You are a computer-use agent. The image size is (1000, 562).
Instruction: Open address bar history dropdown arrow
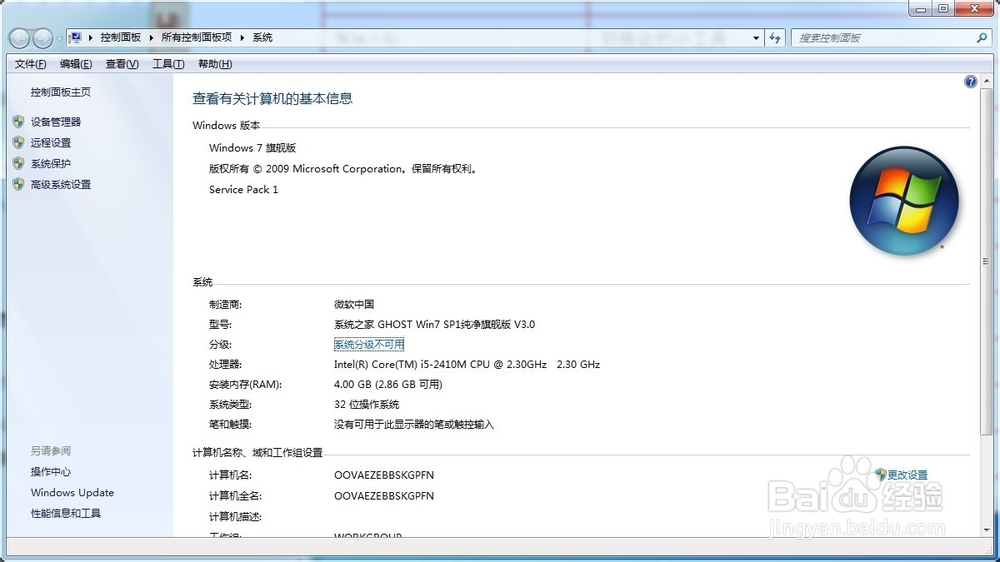coord(756,38)
